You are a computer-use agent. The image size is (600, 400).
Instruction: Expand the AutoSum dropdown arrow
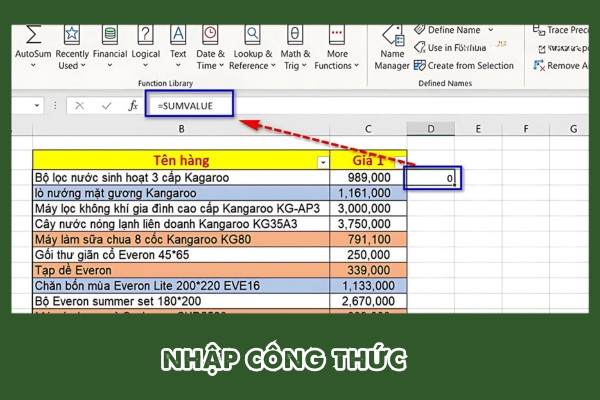(33, 65)
